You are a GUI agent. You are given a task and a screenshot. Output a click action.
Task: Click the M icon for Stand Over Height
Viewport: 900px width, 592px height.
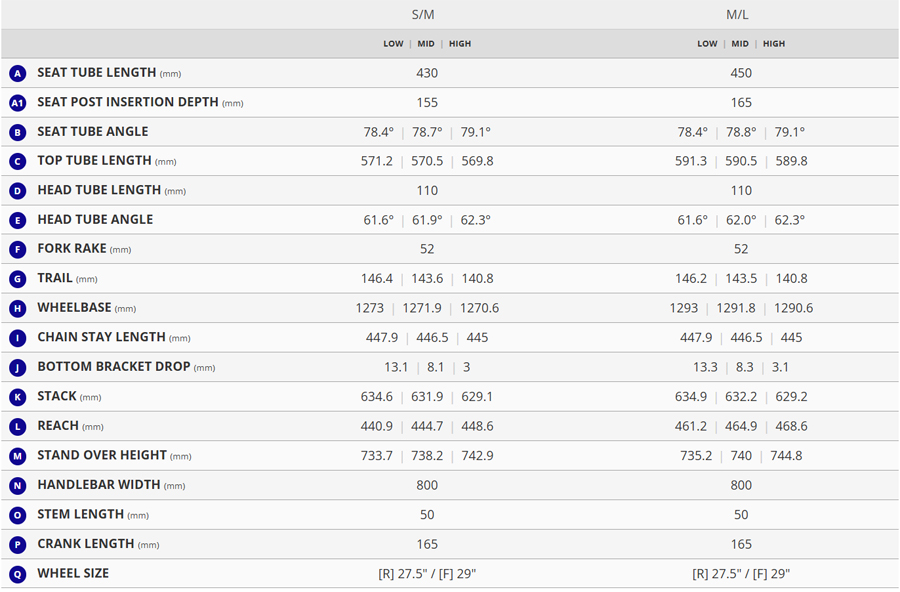coord(17,456)
